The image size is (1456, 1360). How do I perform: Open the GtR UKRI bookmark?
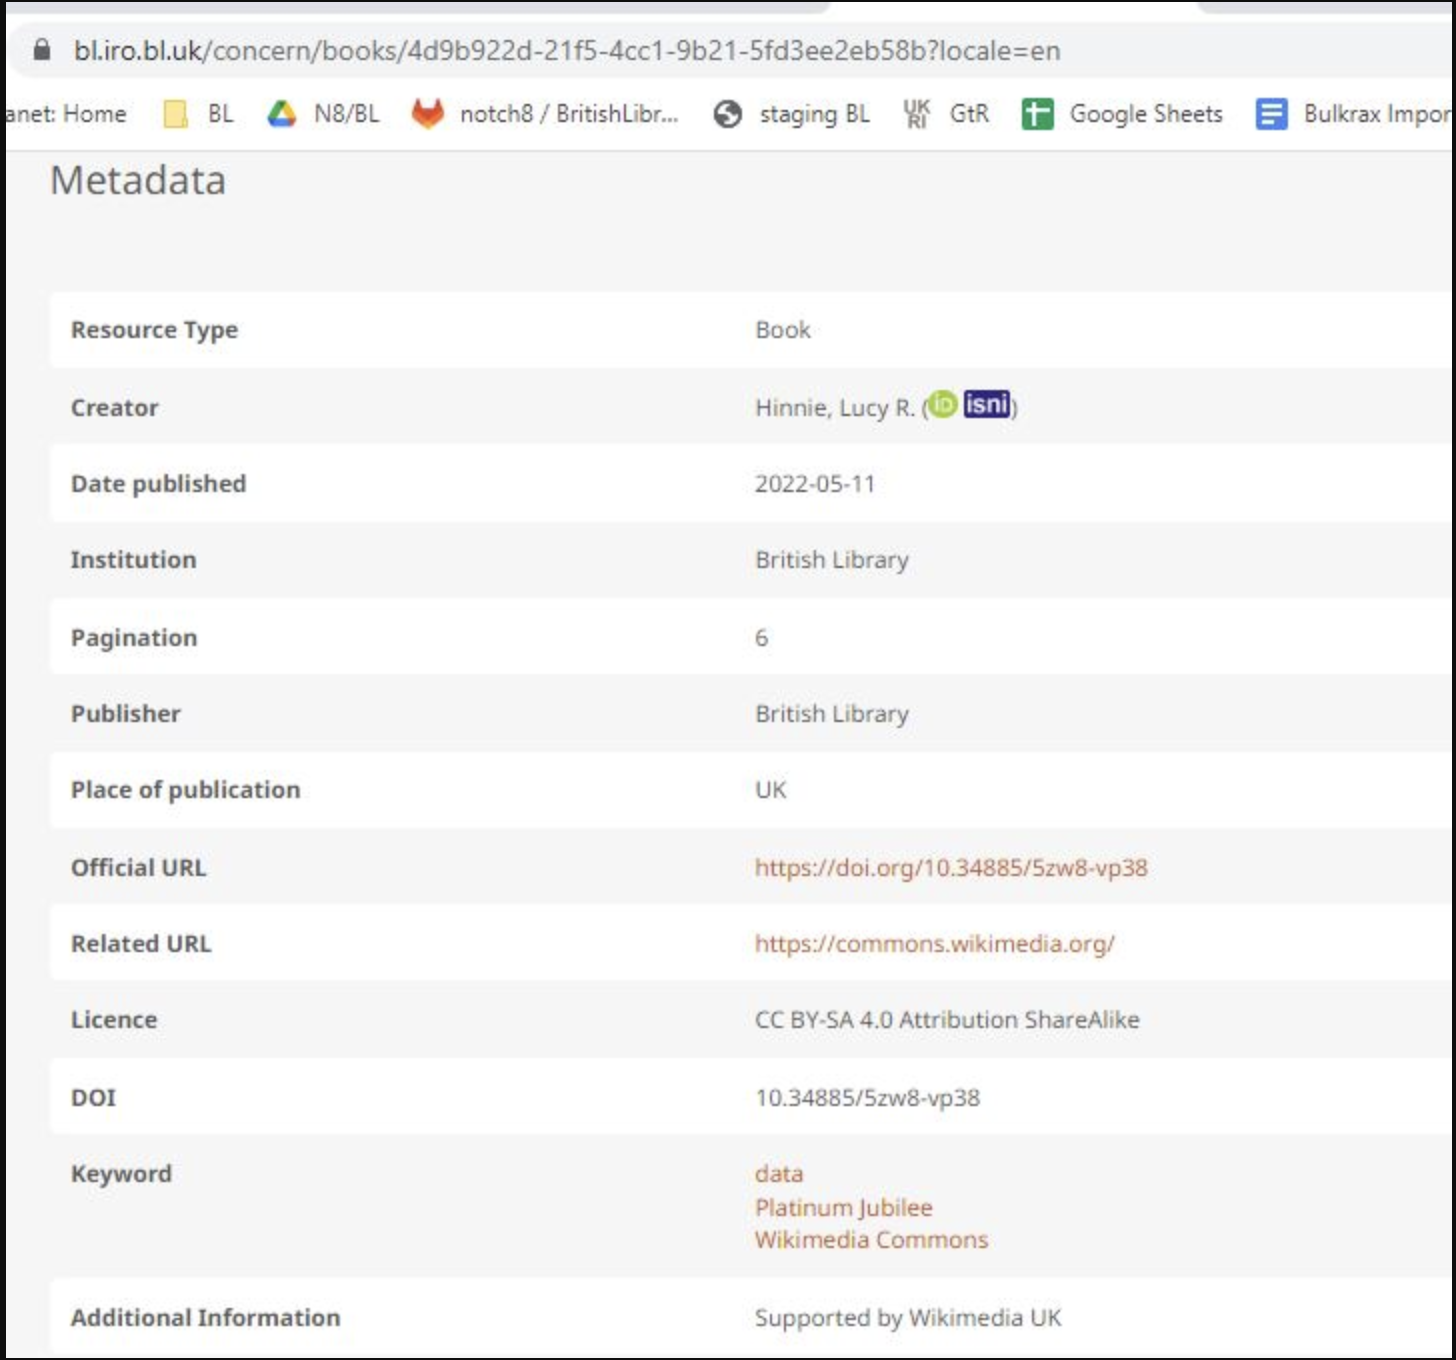click(946, 114)
